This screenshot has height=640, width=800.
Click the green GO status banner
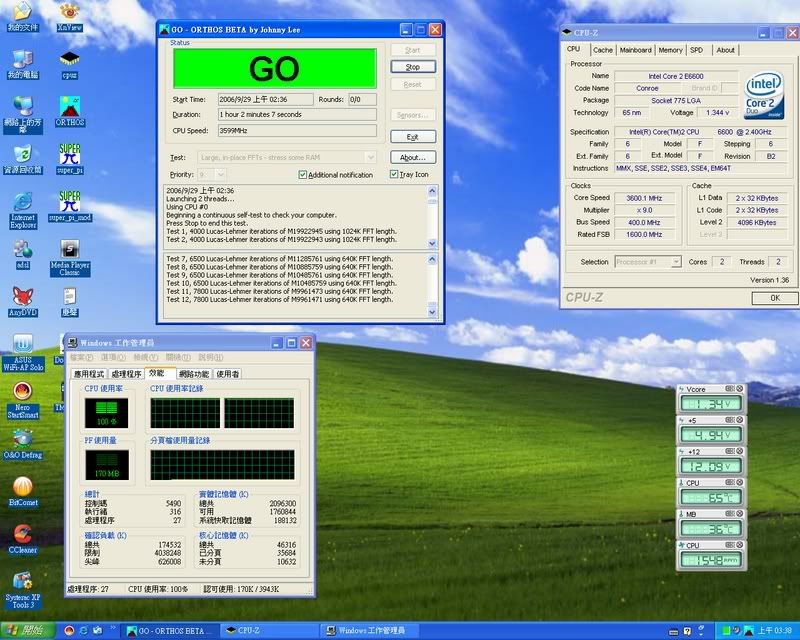click(x=274, y=68)
